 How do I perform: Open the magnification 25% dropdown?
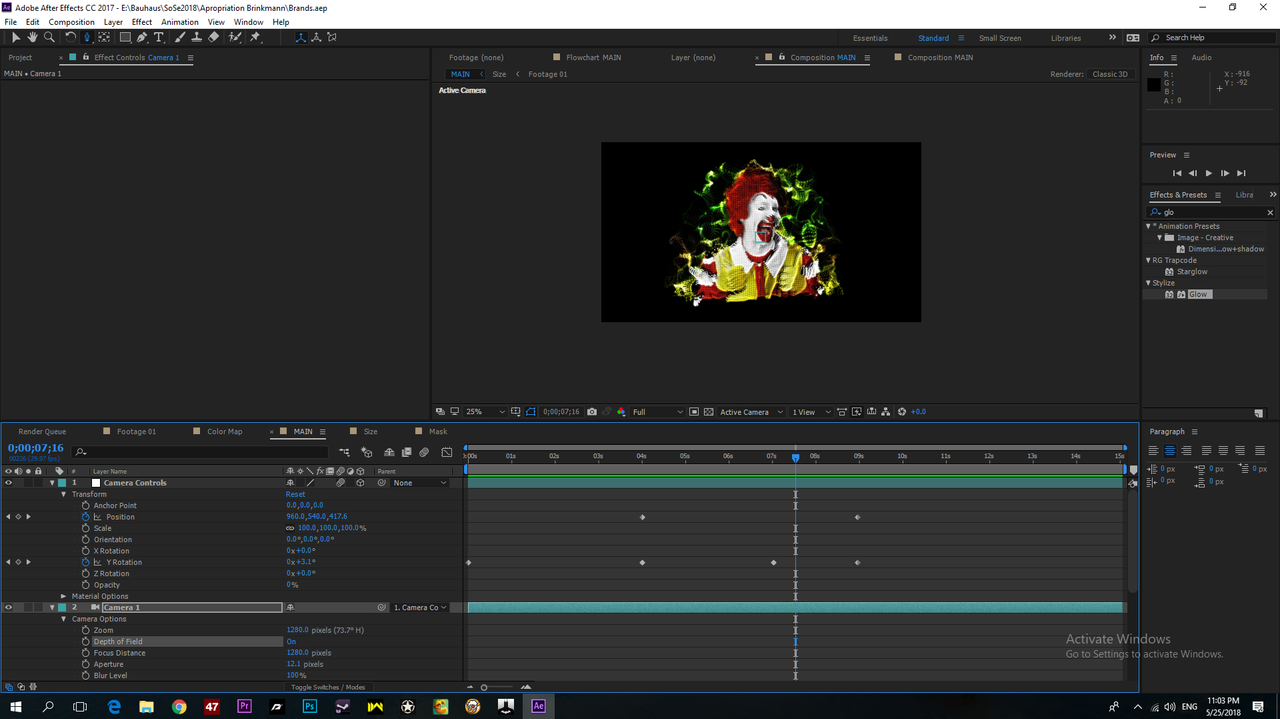pos(486,412)
